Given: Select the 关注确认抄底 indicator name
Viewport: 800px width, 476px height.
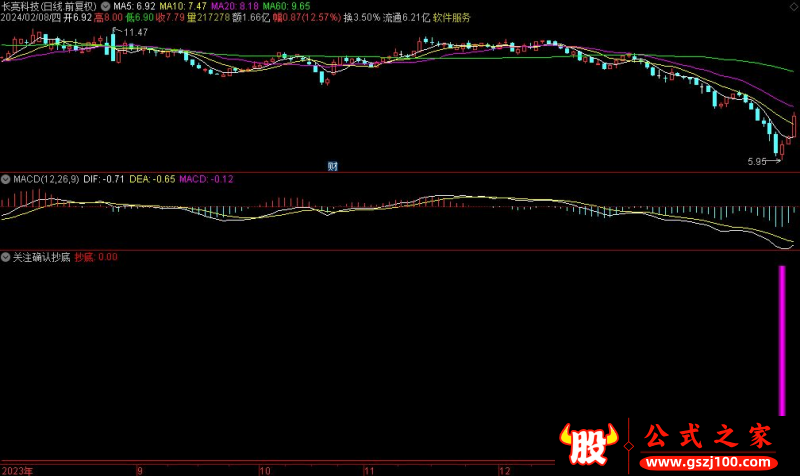Looking at the screenshot, I should [40, 257].
